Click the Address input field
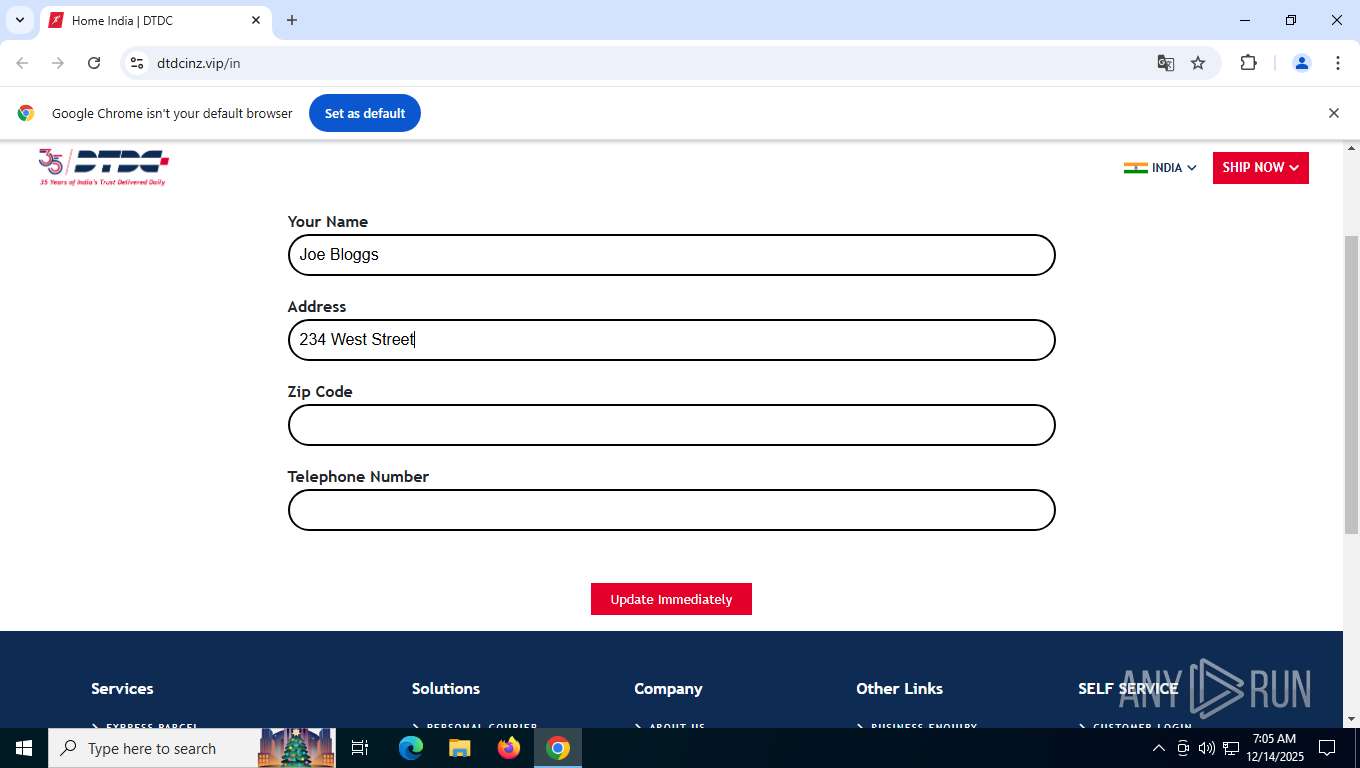This screenshot has height=768, width=1360. pos(672,340)
